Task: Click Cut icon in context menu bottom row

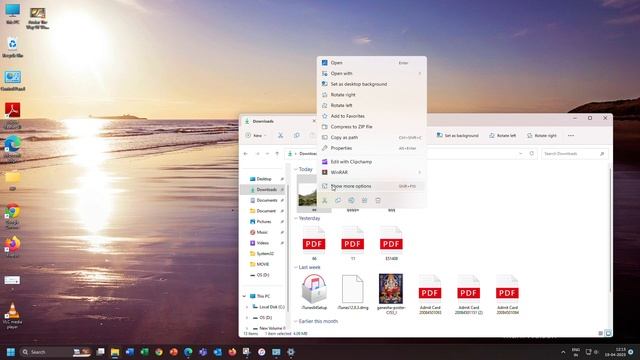Action: (324, 200)
